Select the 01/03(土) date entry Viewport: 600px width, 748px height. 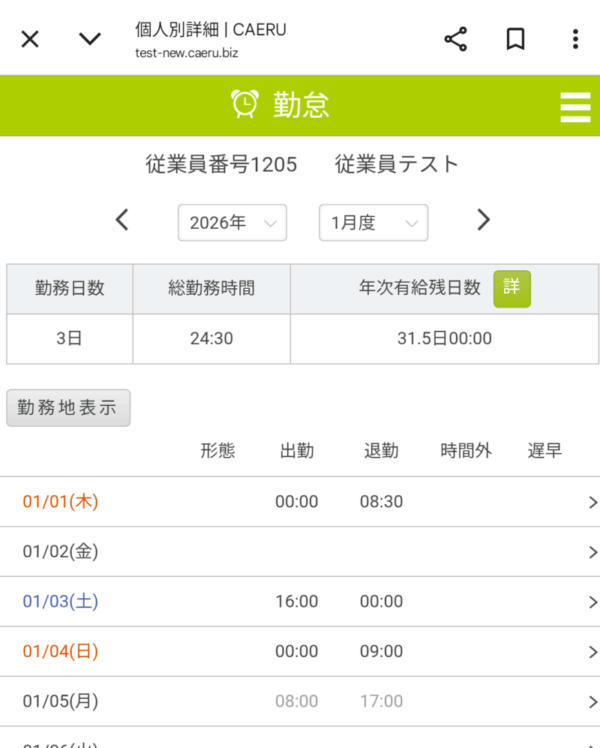[x=60, y=602]
